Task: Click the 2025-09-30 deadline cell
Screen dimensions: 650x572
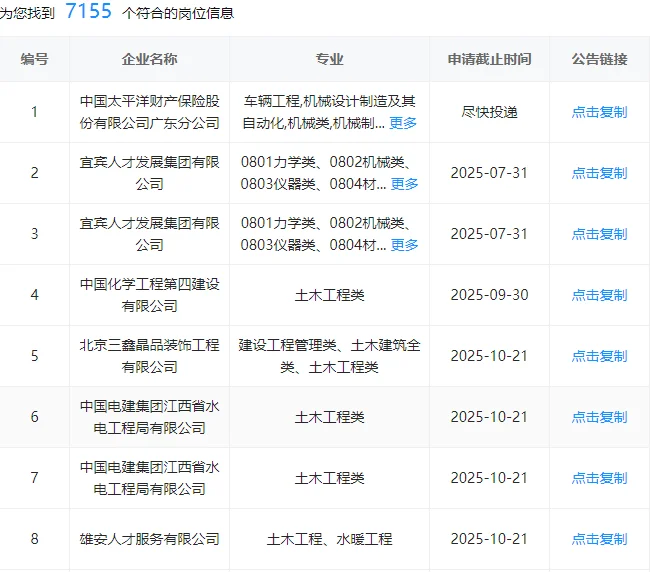Action: [490, 295]
